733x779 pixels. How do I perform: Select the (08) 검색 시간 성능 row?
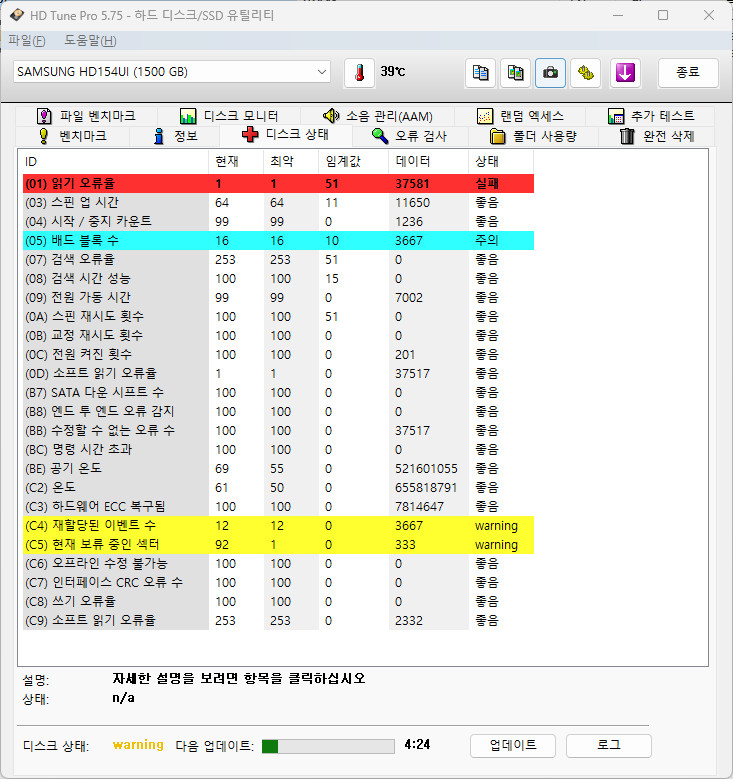pos(278,279)
